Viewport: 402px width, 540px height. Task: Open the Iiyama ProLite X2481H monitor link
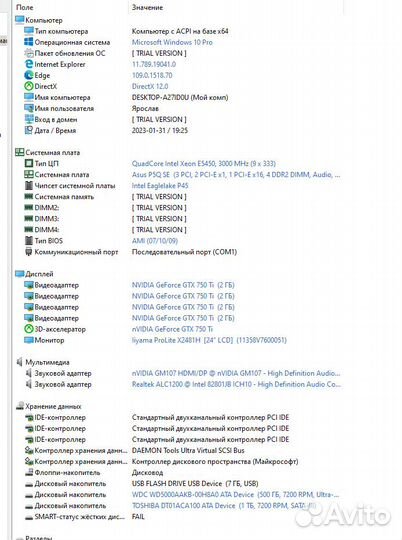click(x=209, y=340)
